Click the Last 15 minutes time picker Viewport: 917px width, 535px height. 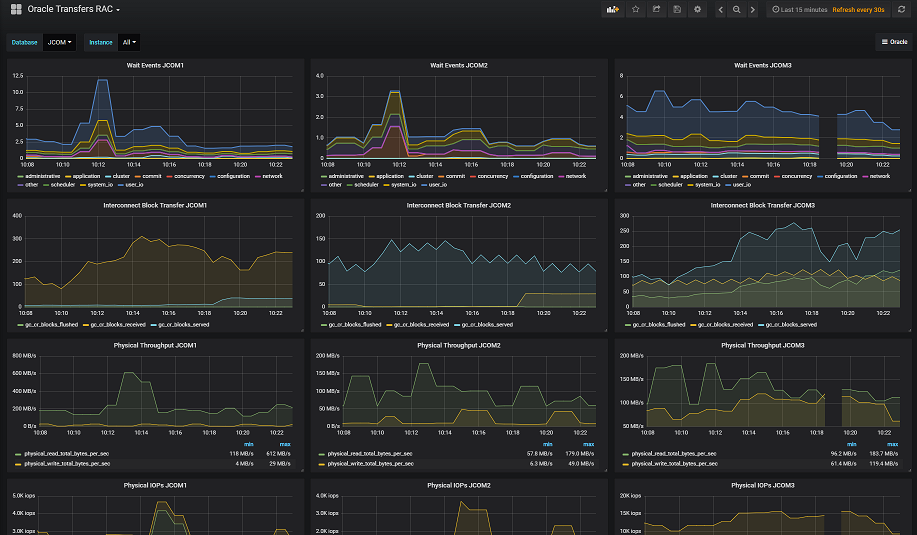(x=799, y=9)
